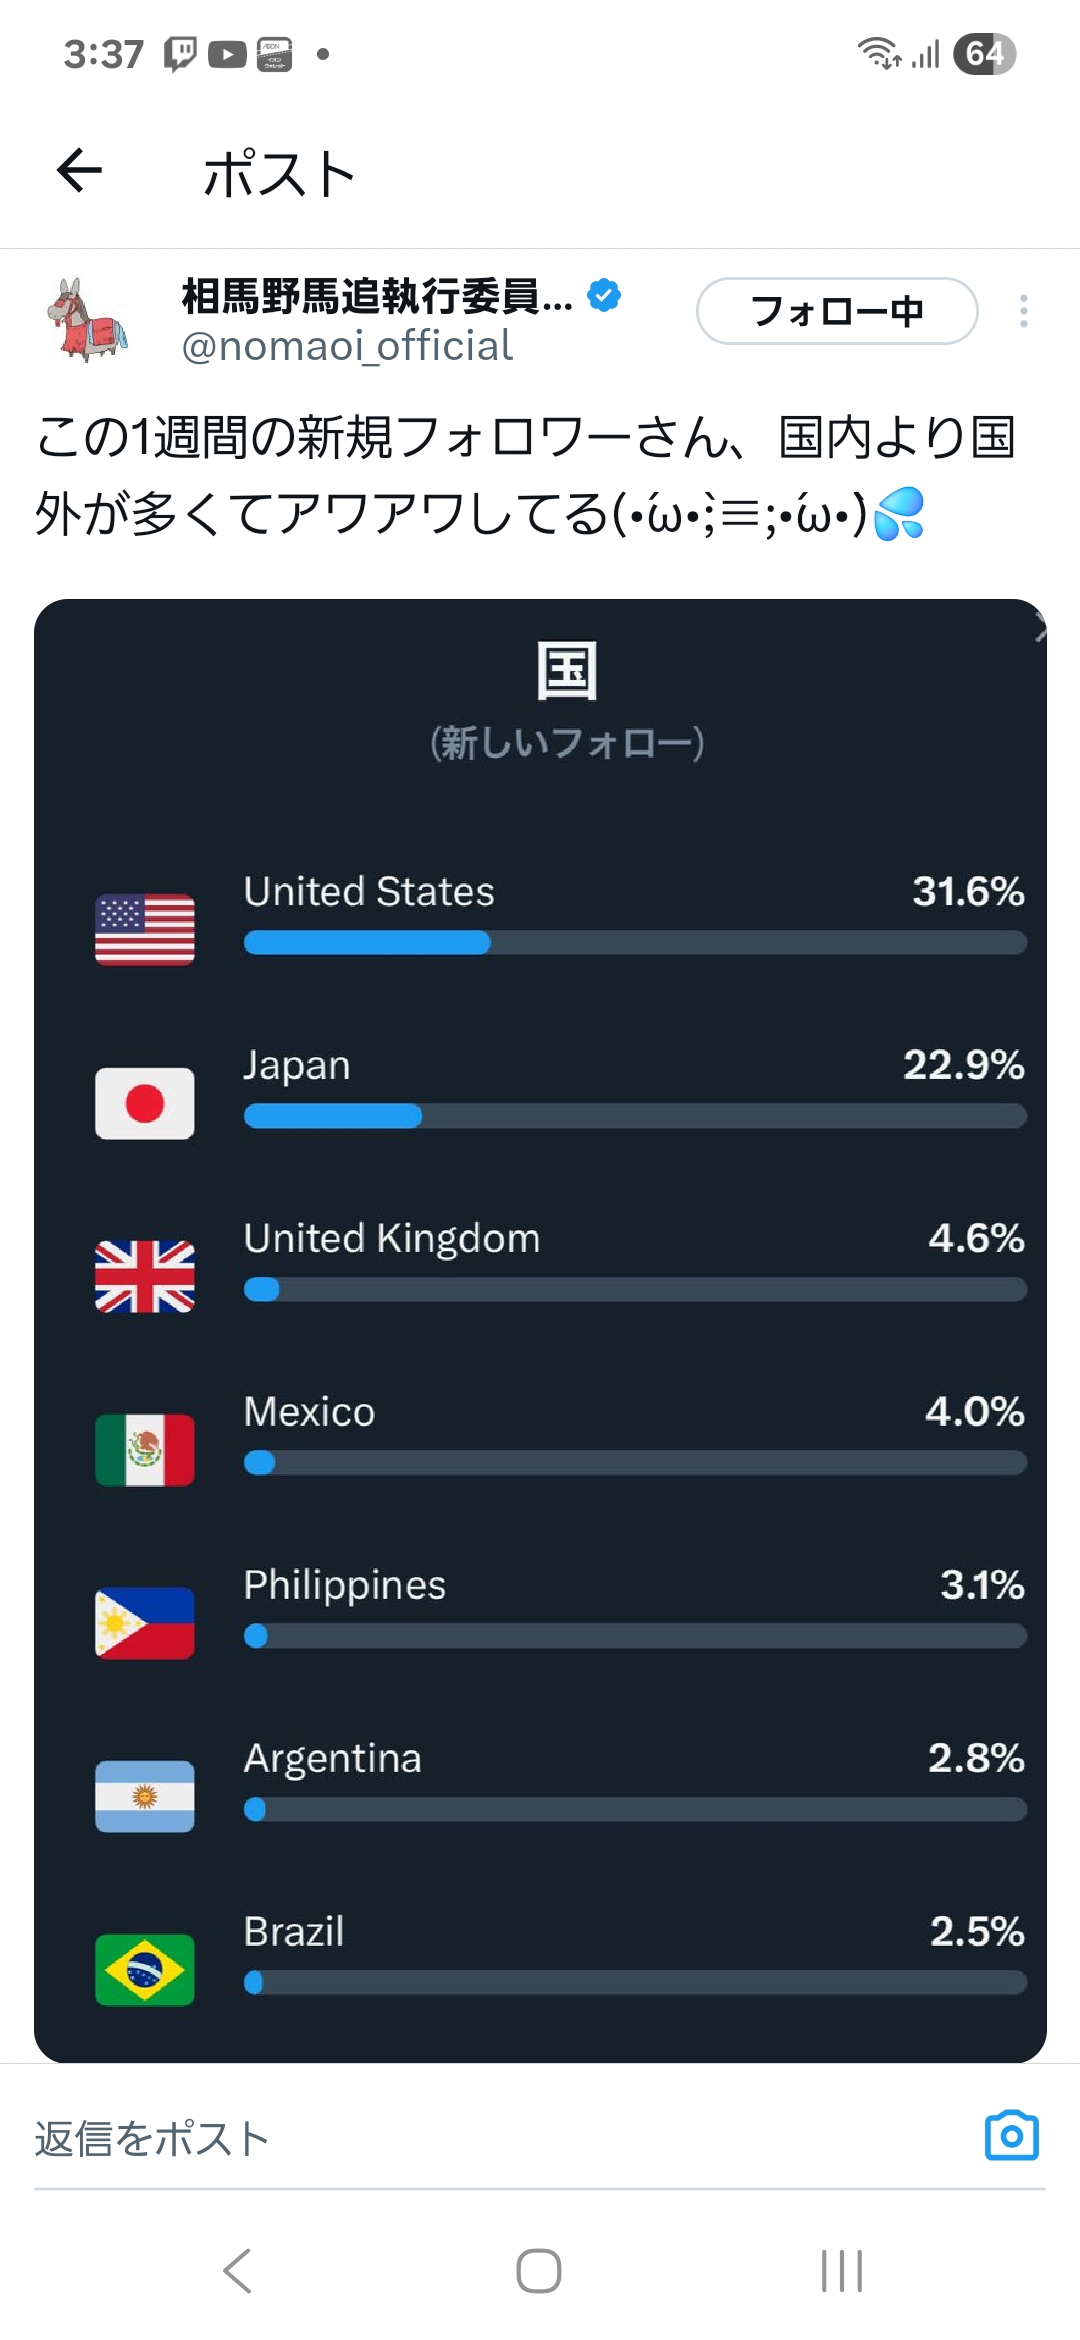Tap the Twitch notification status icon
The height and width of the screenshot is (2340, 1080).
point(180,53)
